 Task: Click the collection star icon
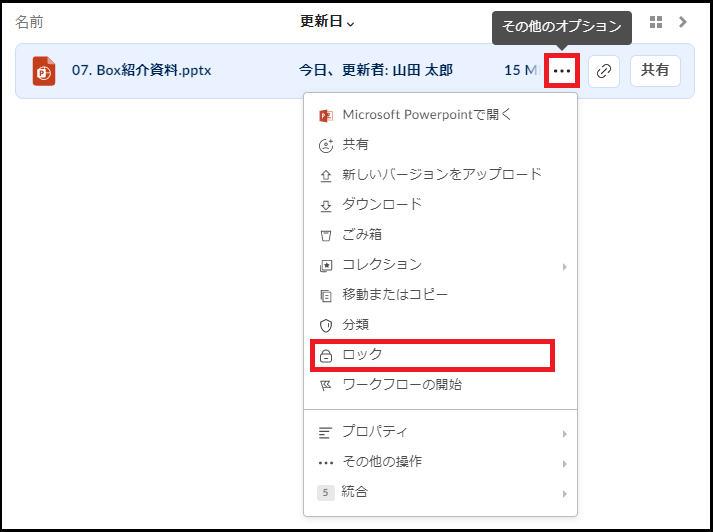point(326,266)
